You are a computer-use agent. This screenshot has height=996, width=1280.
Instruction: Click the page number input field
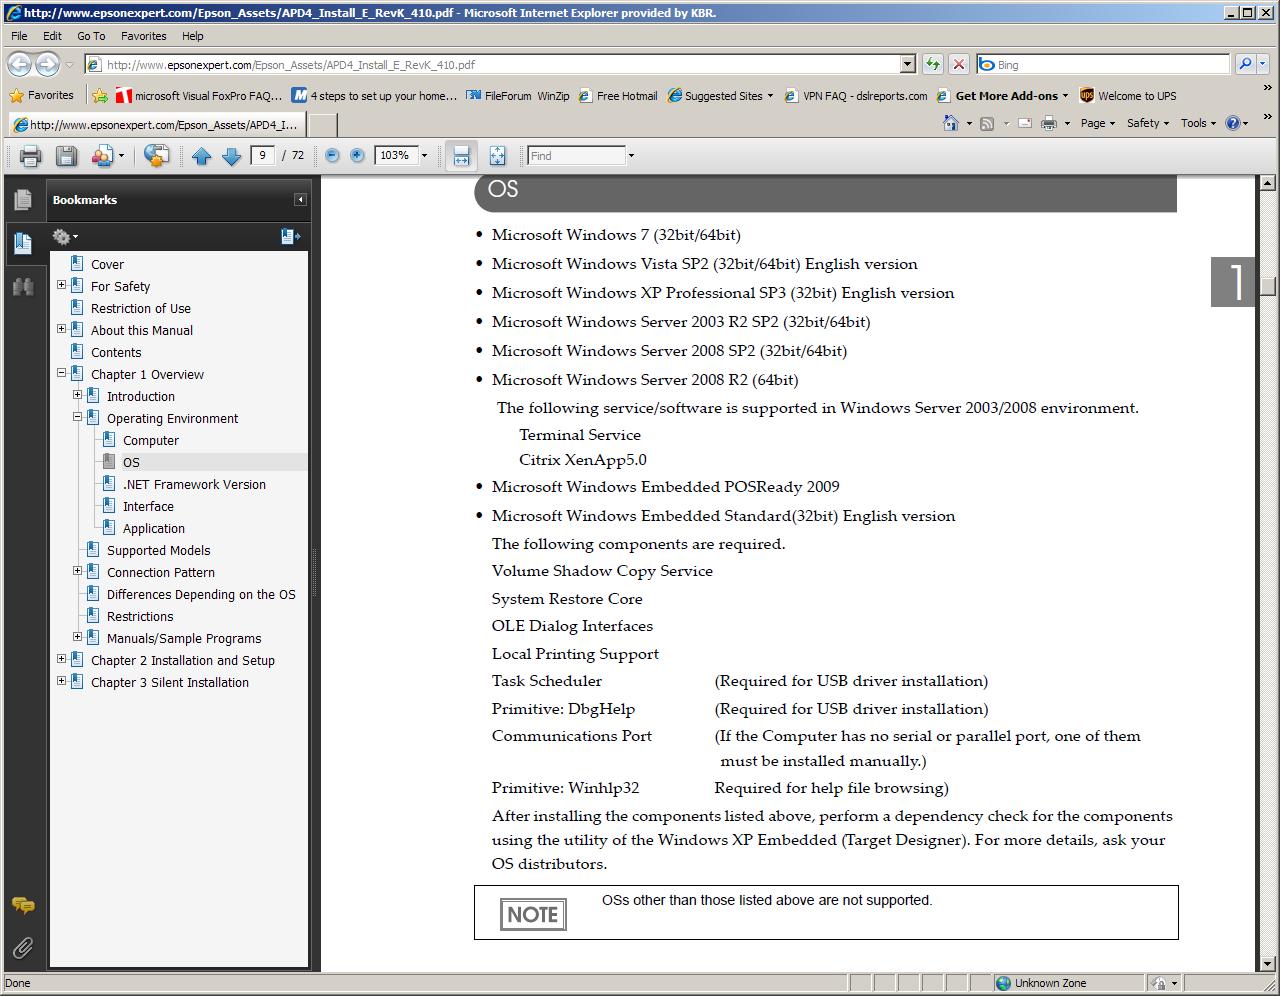[263, 156]
